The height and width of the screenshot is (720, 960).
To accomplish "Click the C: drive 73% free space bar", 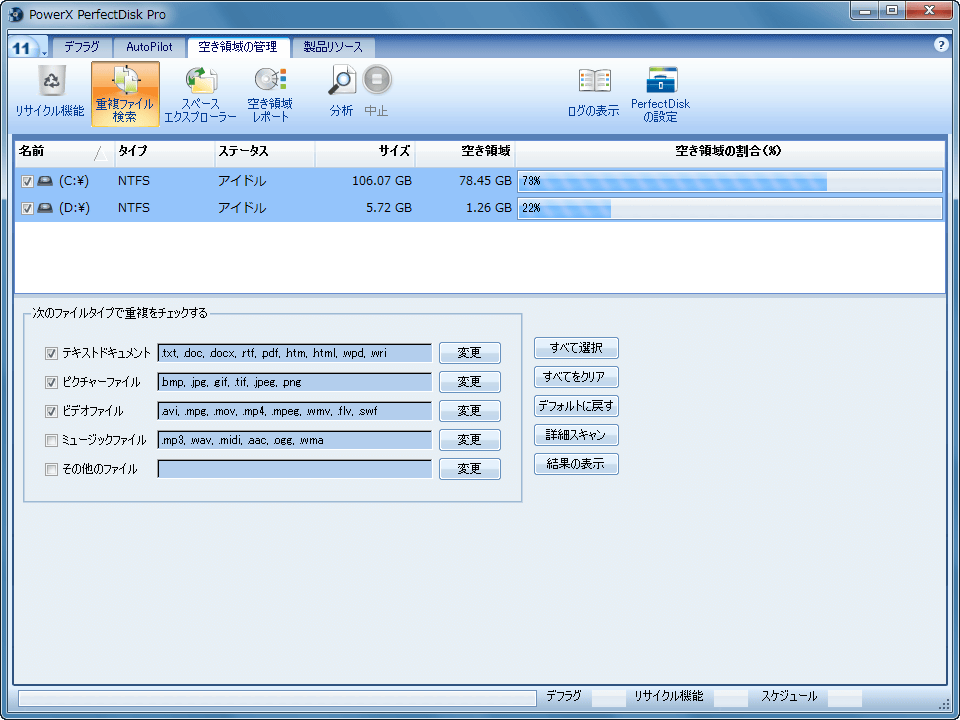I will (x=730, y=182).
